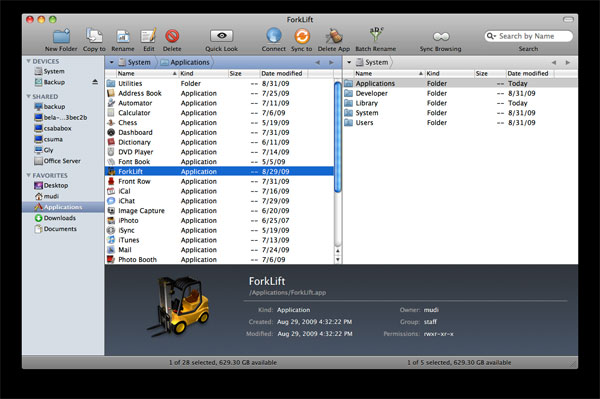The height and width of the screenshot is (399, 600).
Task: Toggle Sync Browsing in the toolbar
Action: (x=441, y=36)
